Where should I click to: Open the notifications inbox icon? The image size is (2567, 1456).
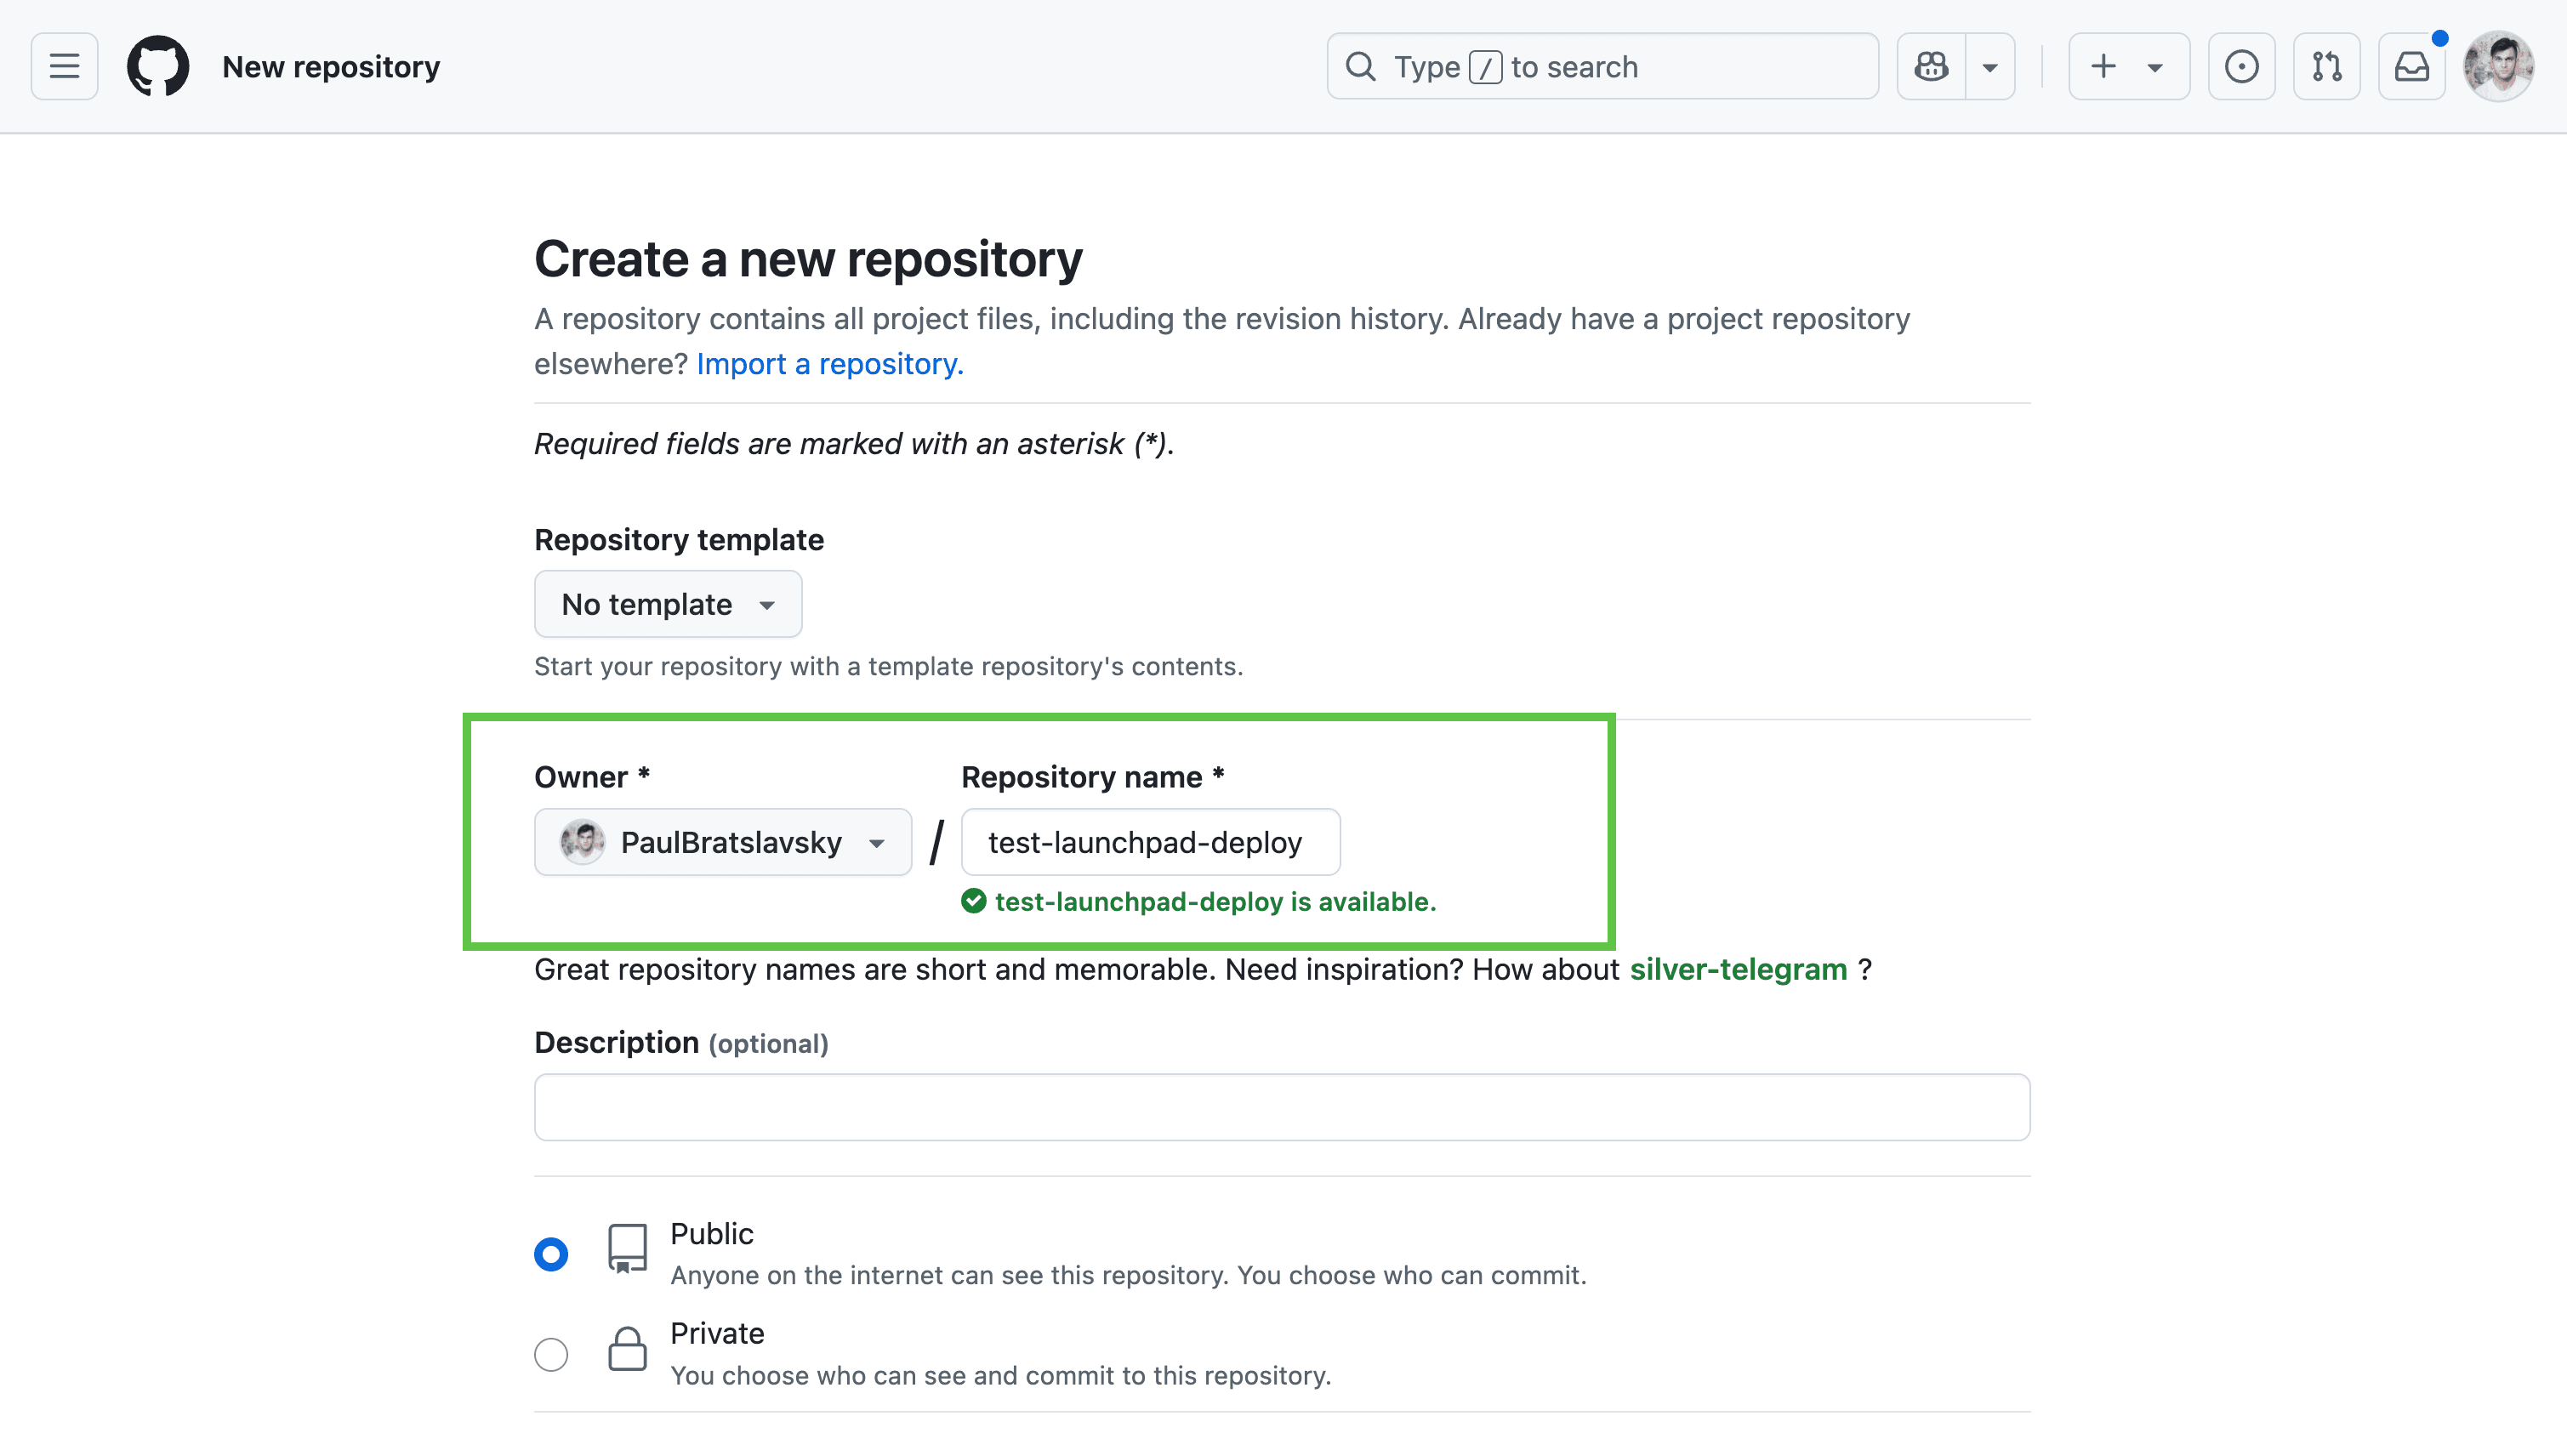tap(2412, 67)
